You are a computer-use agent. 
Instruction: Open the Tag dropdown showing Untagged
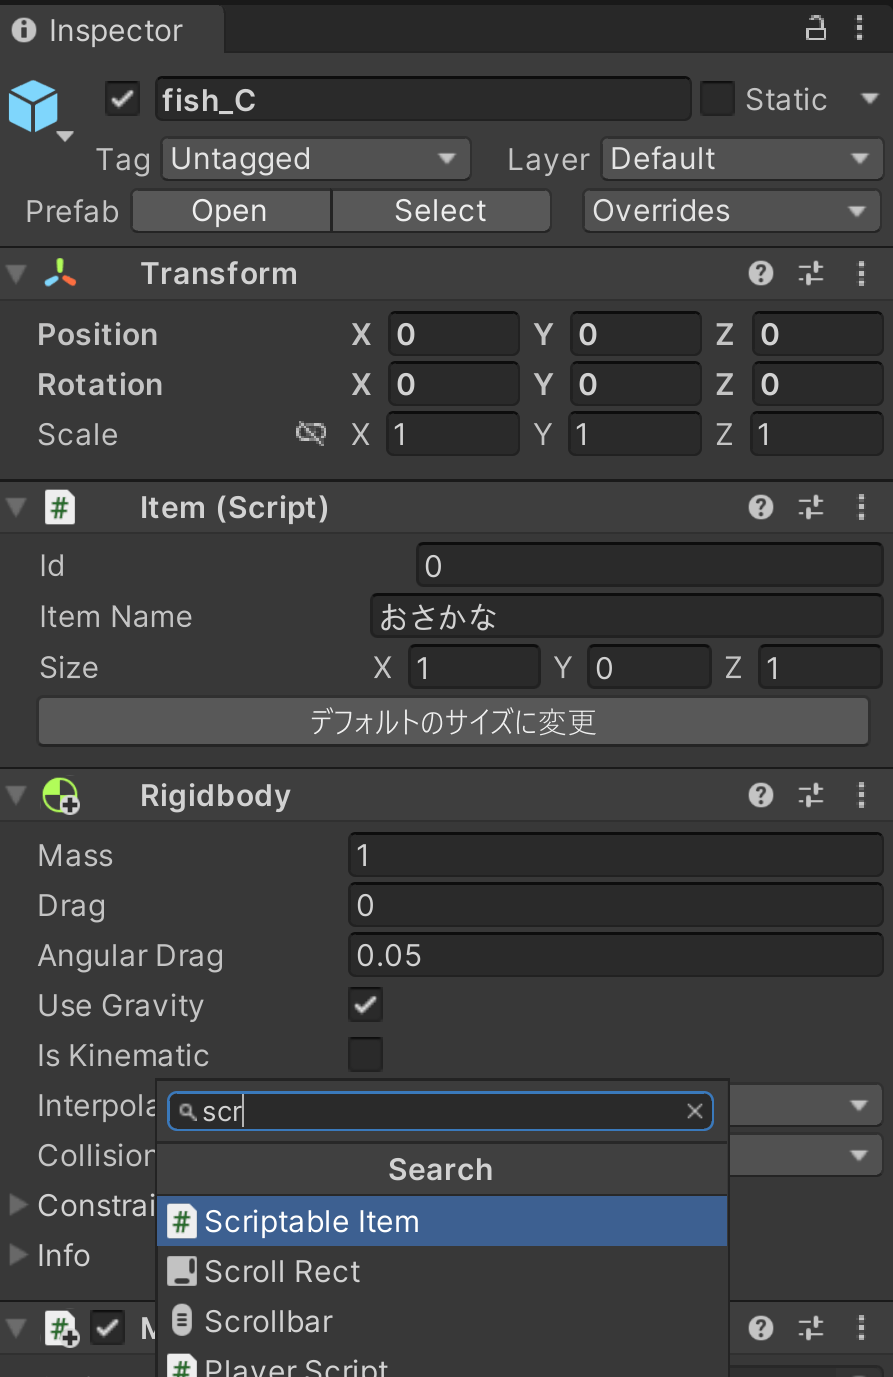coord(315,159)
